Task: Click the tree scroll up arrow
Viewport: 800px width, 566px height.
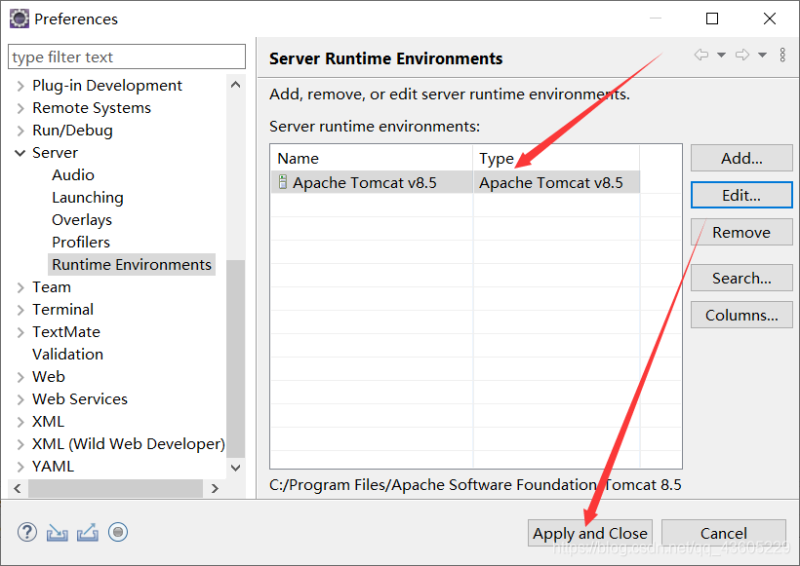Action: (236, 85)
